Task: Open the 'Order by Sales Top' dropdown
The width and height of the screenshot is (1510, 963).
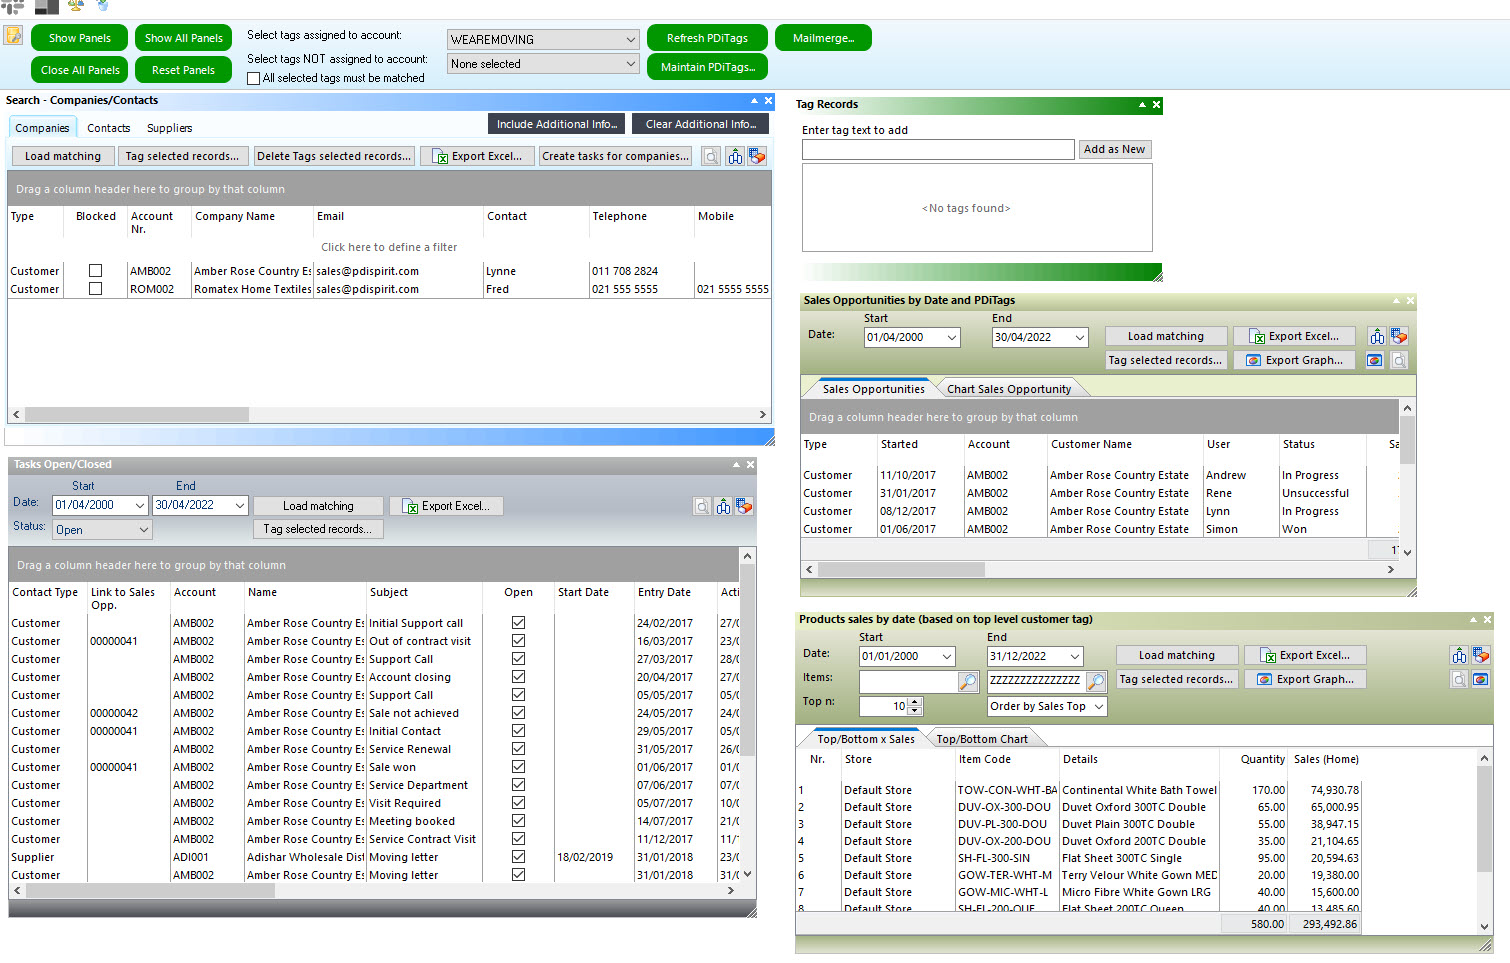Action: (1098, 707)
